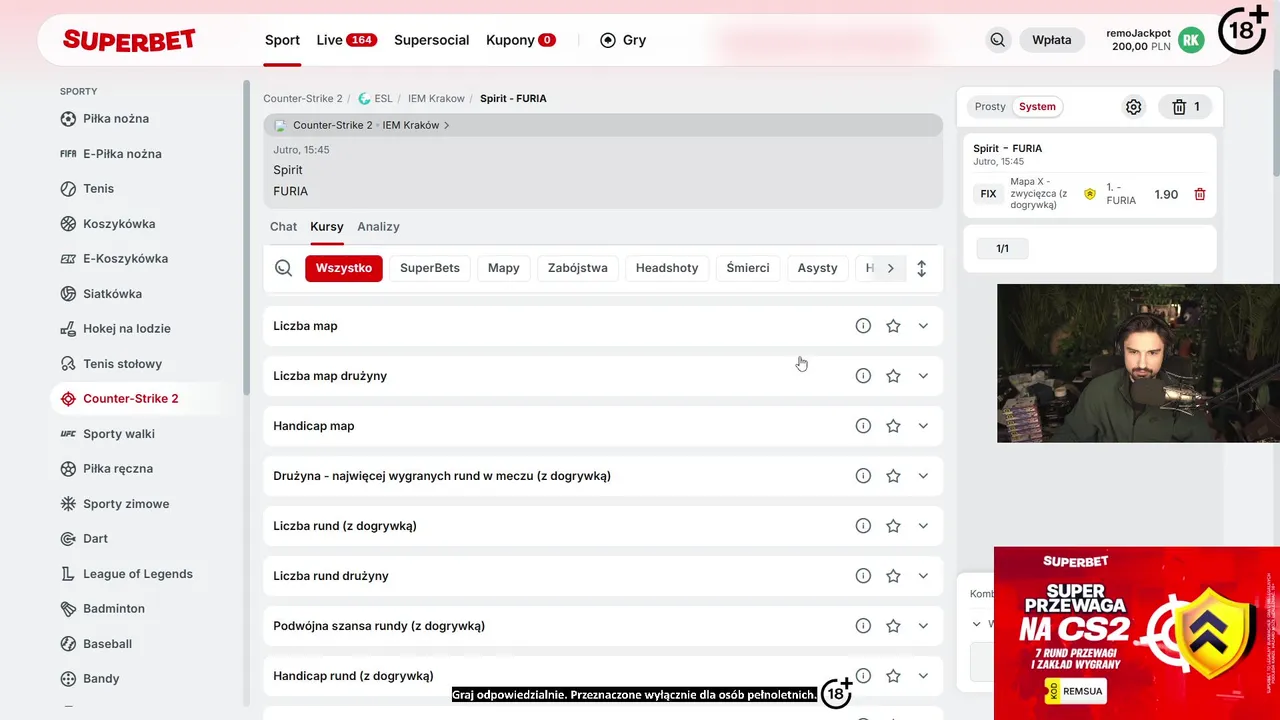Filter markets by SuperBets
Image resolution: width=1280 pixels, height=720 pixels.
[430, 268]
